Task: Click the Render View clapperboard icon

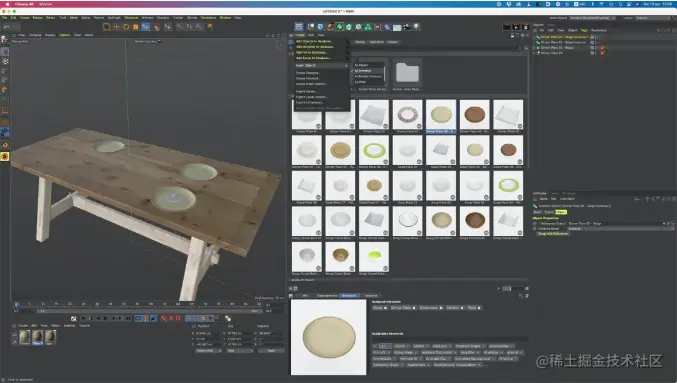Action: 506,27
